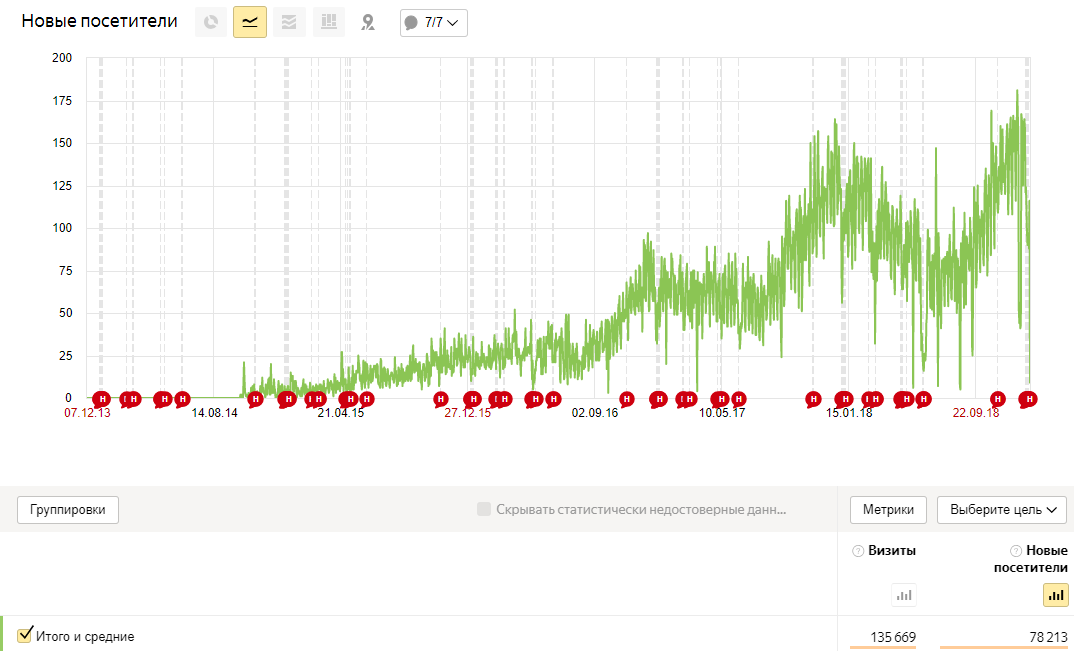The height and width of the screenshot is (651, 1074).
Task: Select the line chart view
Action: click(x=250, y=22)
